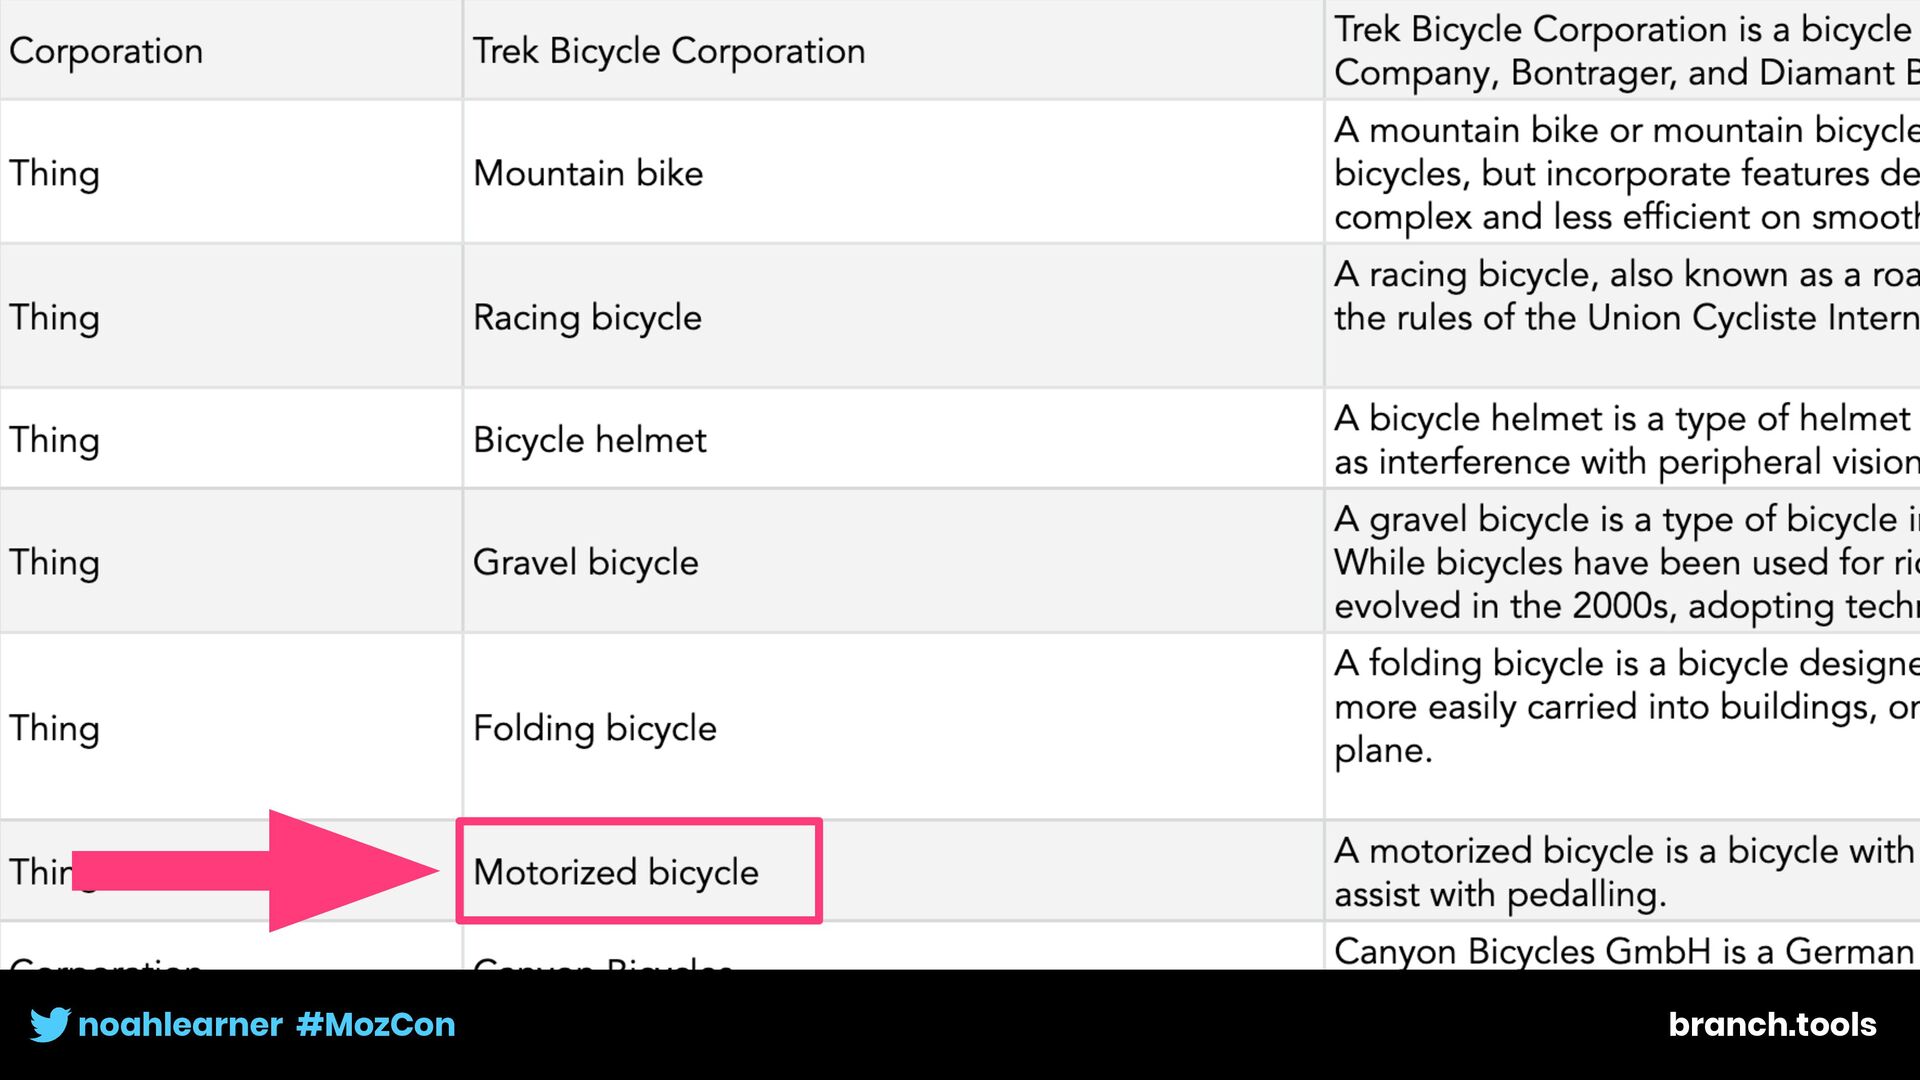Click the Twitter bird icon
Image resolution: width=1920 pixels, height=1080 pixels.
pos(50,1025)
